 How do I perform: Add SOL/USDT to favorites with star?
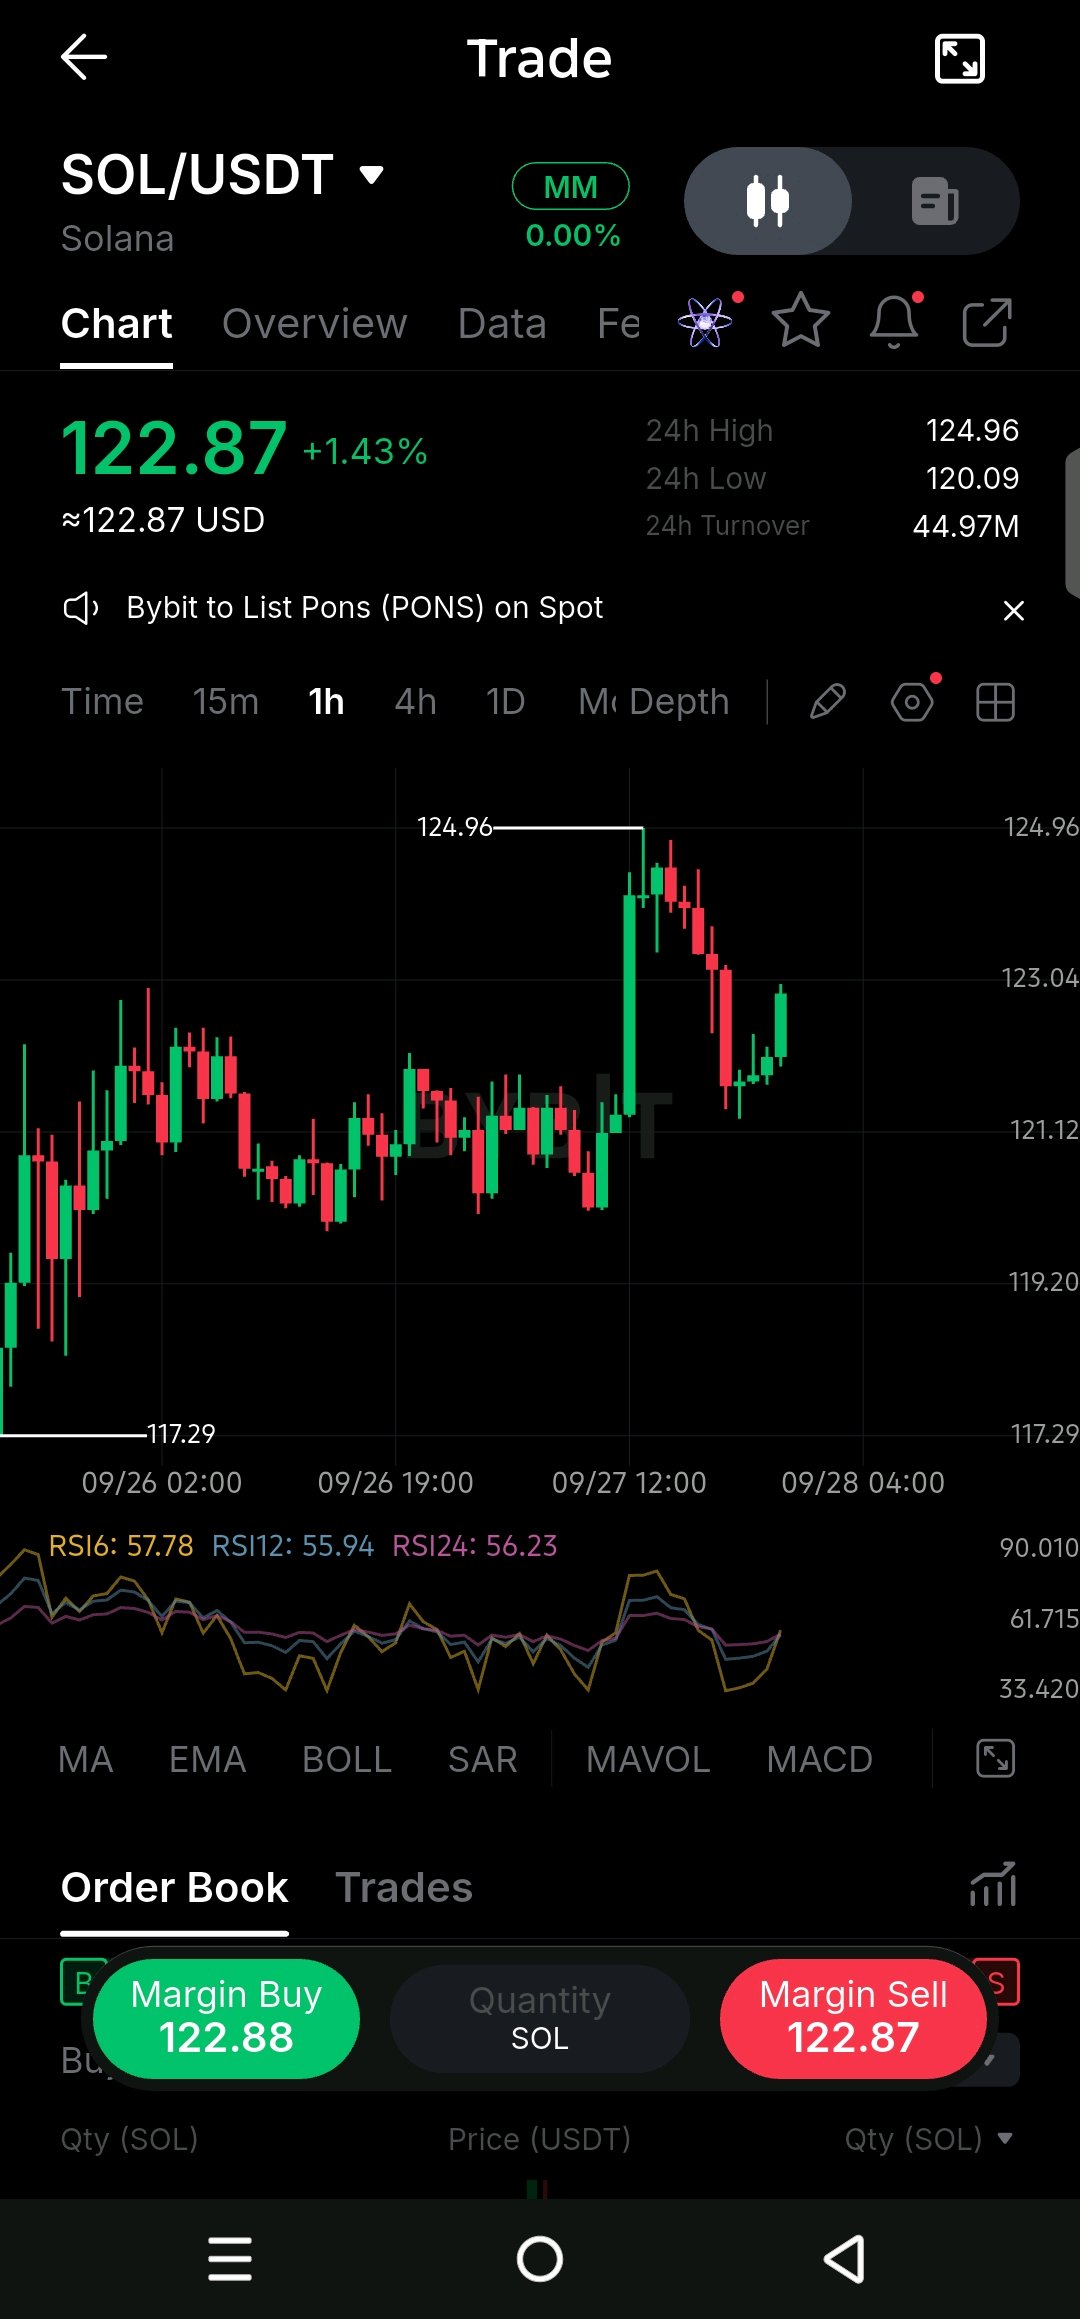801,321
